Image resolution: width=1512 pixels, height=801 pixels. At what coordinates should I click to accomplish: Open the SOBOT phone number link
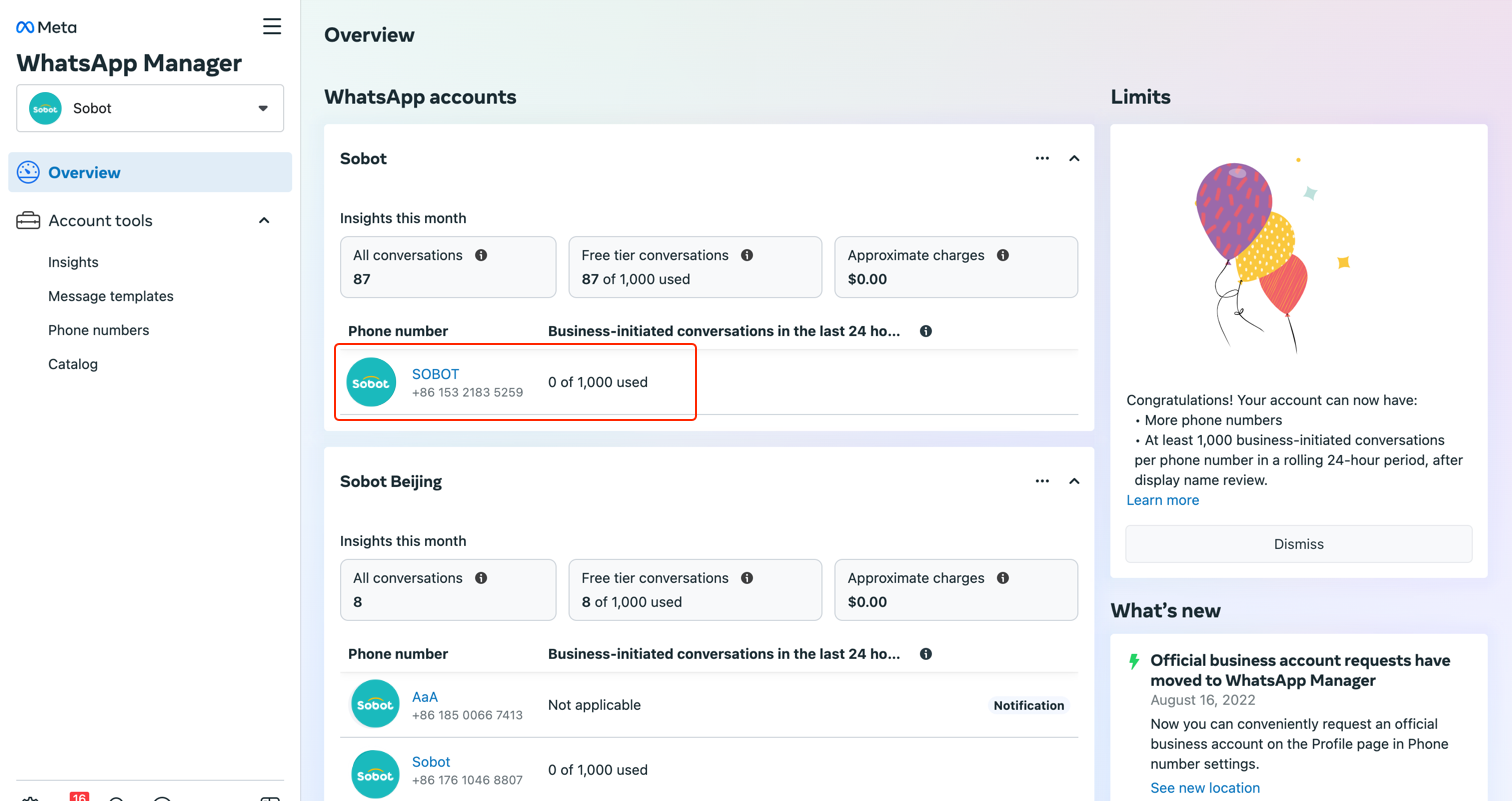point(435,374)
